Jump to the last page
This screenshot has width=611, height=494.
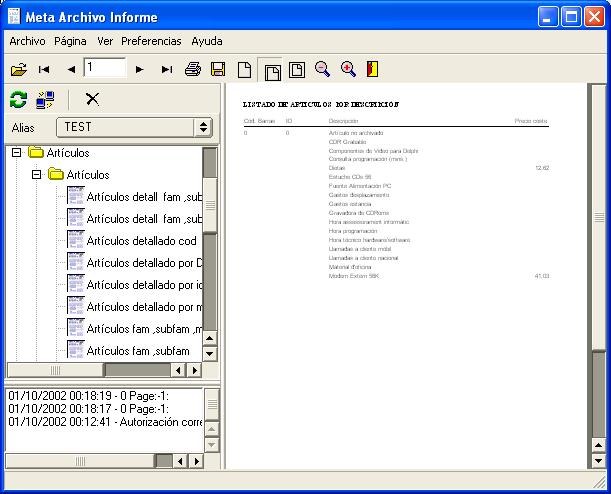tap(167, 69)
